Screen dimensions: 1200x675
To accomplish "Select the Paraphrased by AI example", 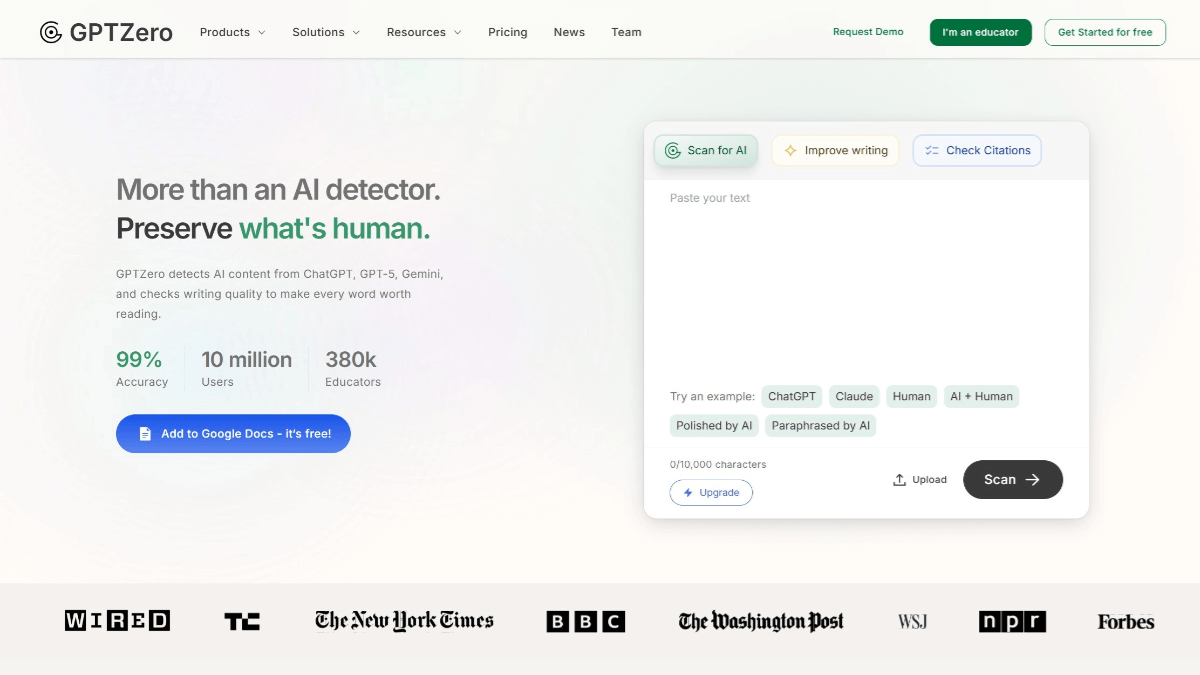I will pyautogui.click(x=821, y=426).
